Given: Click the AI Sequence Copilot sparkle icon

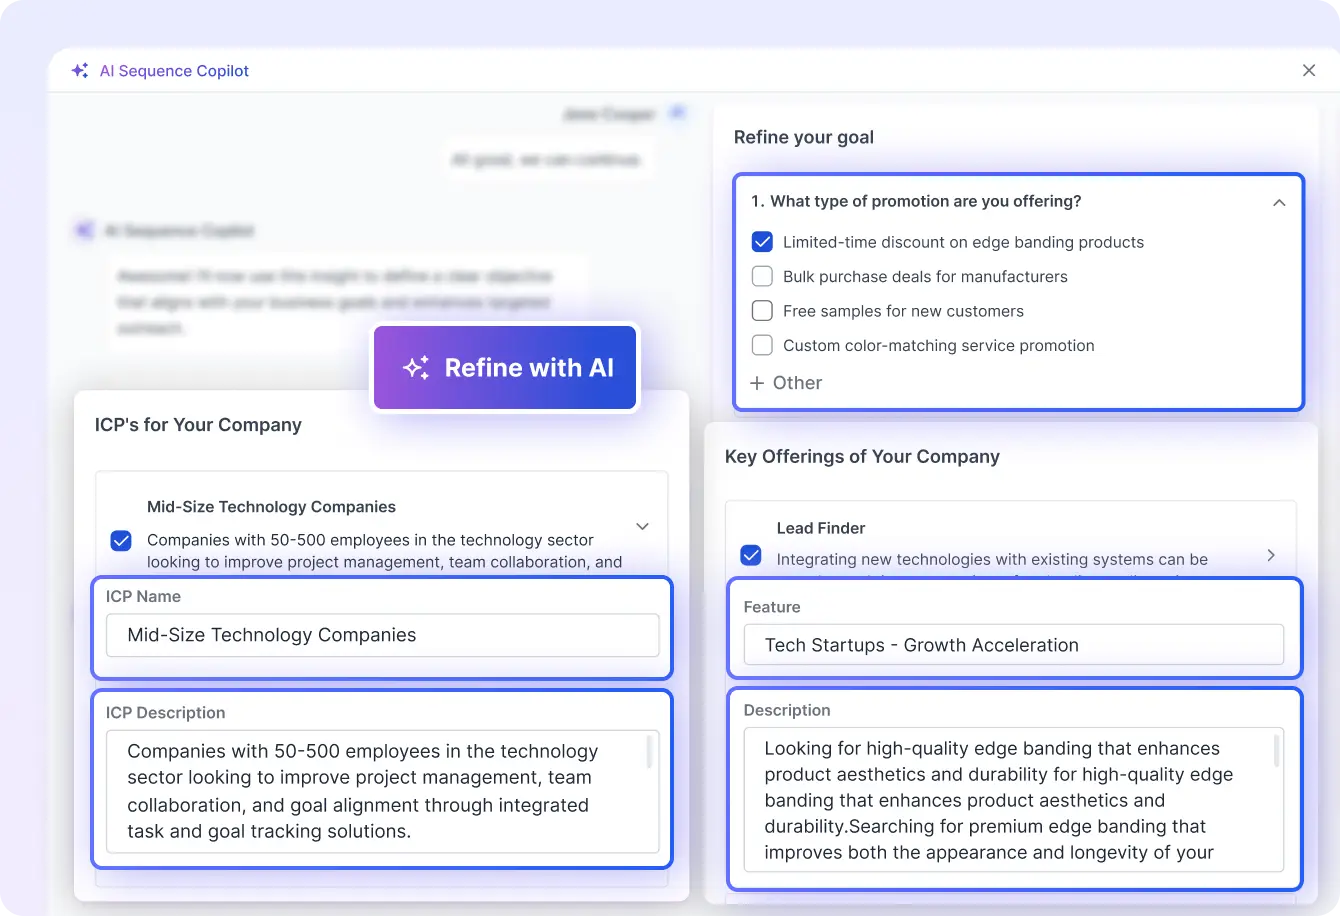Looking at the screenshot, I should click(80, 71).
